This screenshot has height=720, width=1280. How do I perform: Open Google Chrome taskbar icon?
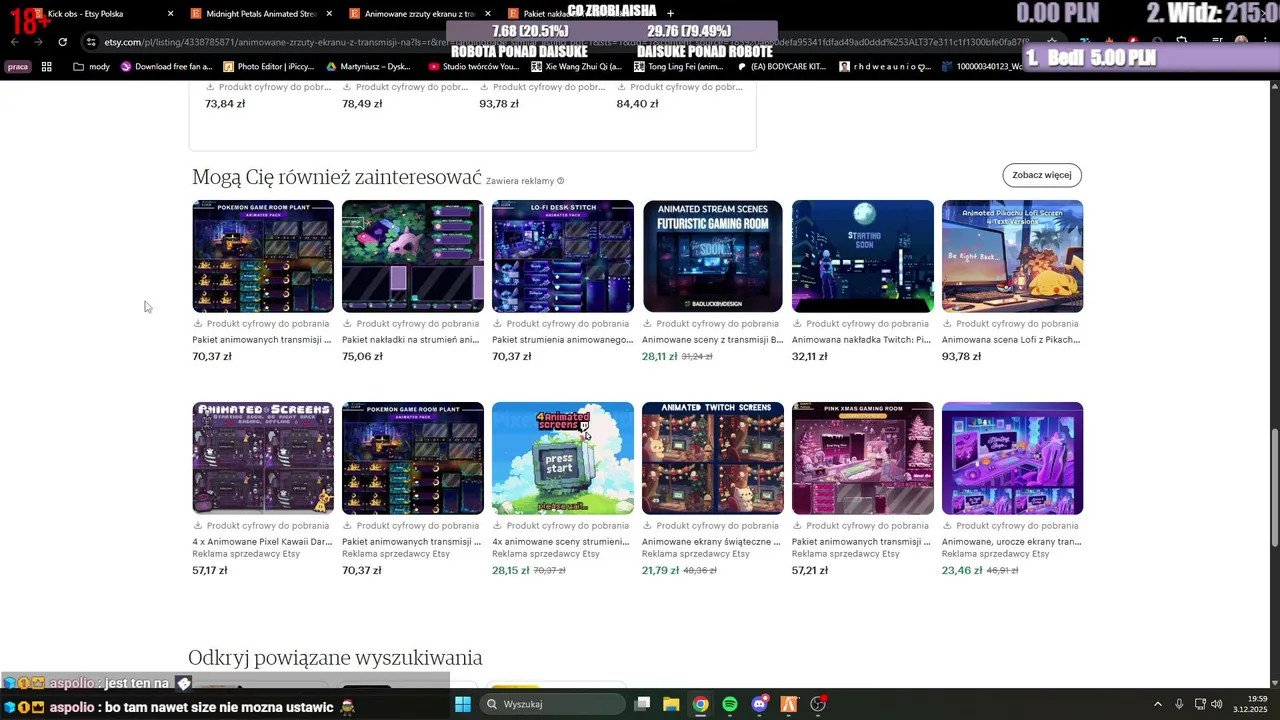pyautogui.click(x=701, y=704)
